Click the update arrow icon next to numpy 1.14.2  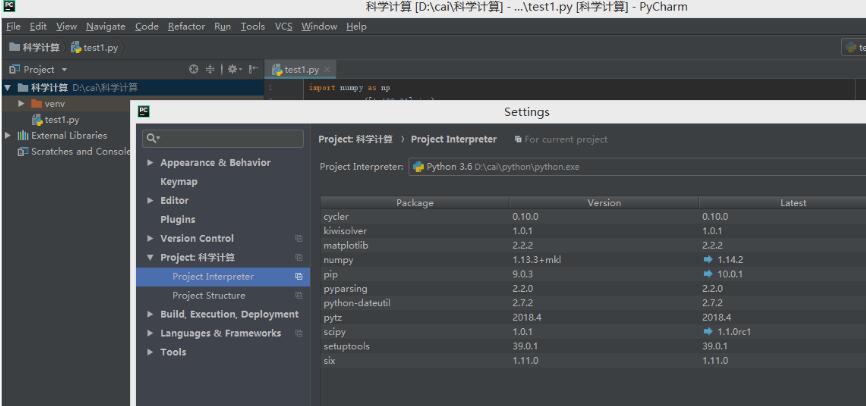pyautogui.click(x=708, y=260)
